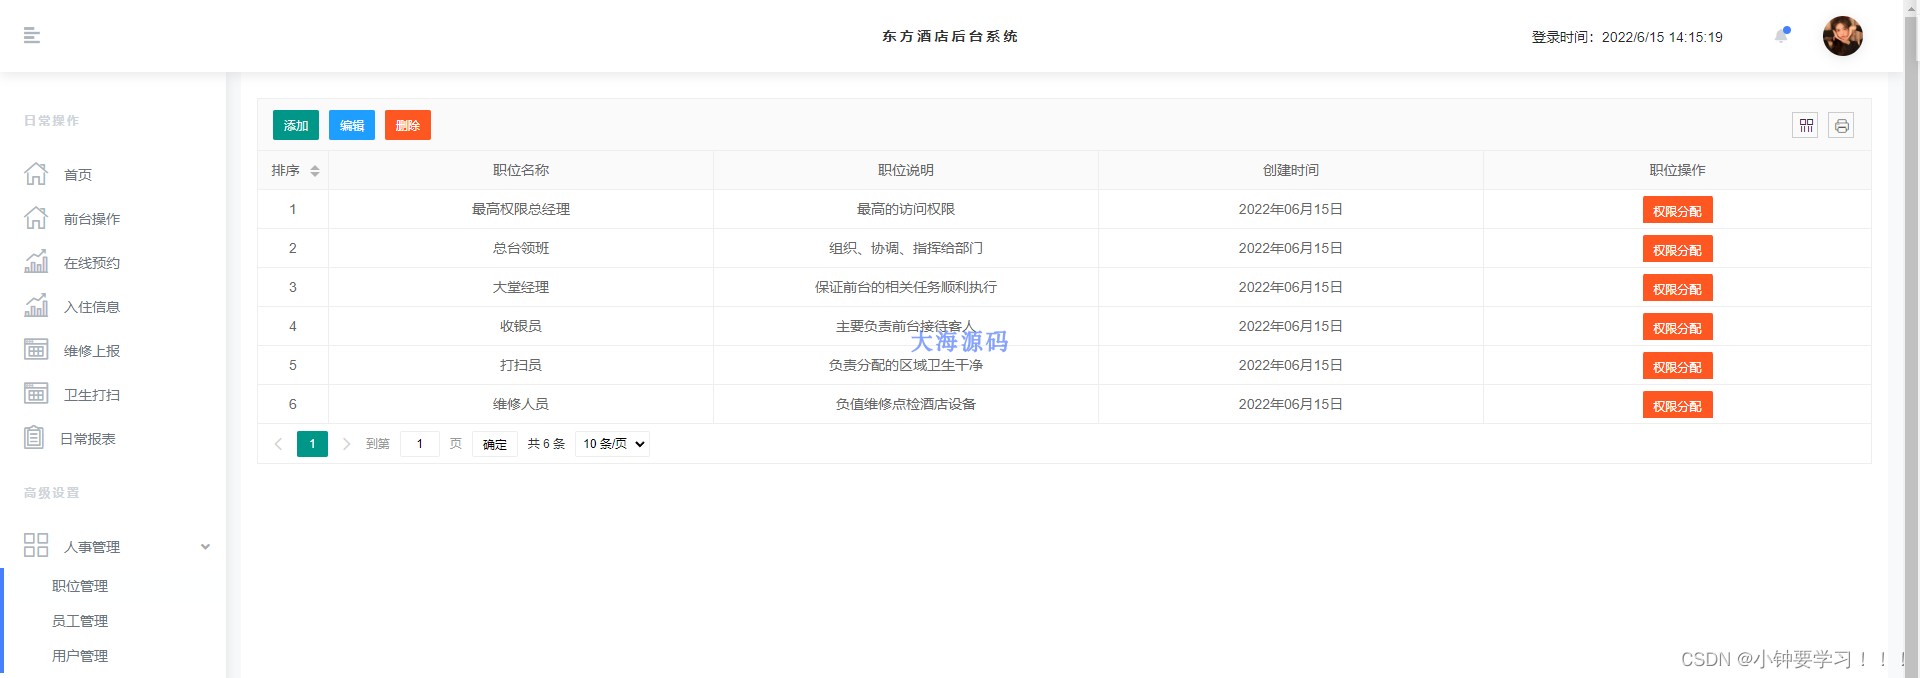
Task: Click the print icon in the table toolbar
Action: point(1841,125)
